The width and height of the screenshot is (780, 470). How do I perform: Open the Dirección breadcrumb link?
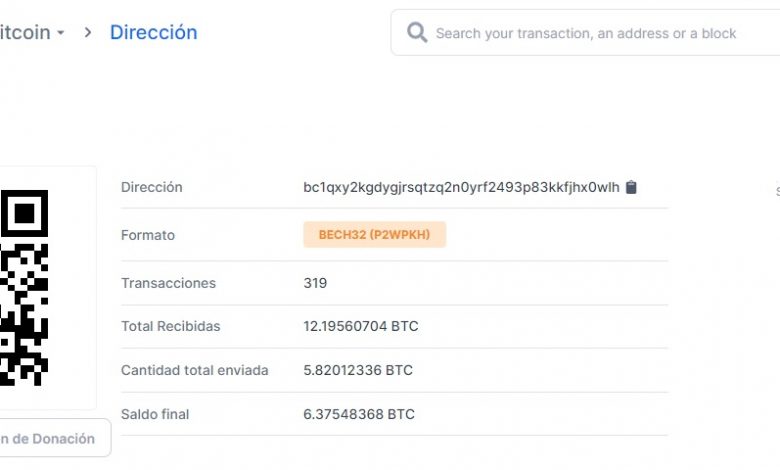point(153,32)
